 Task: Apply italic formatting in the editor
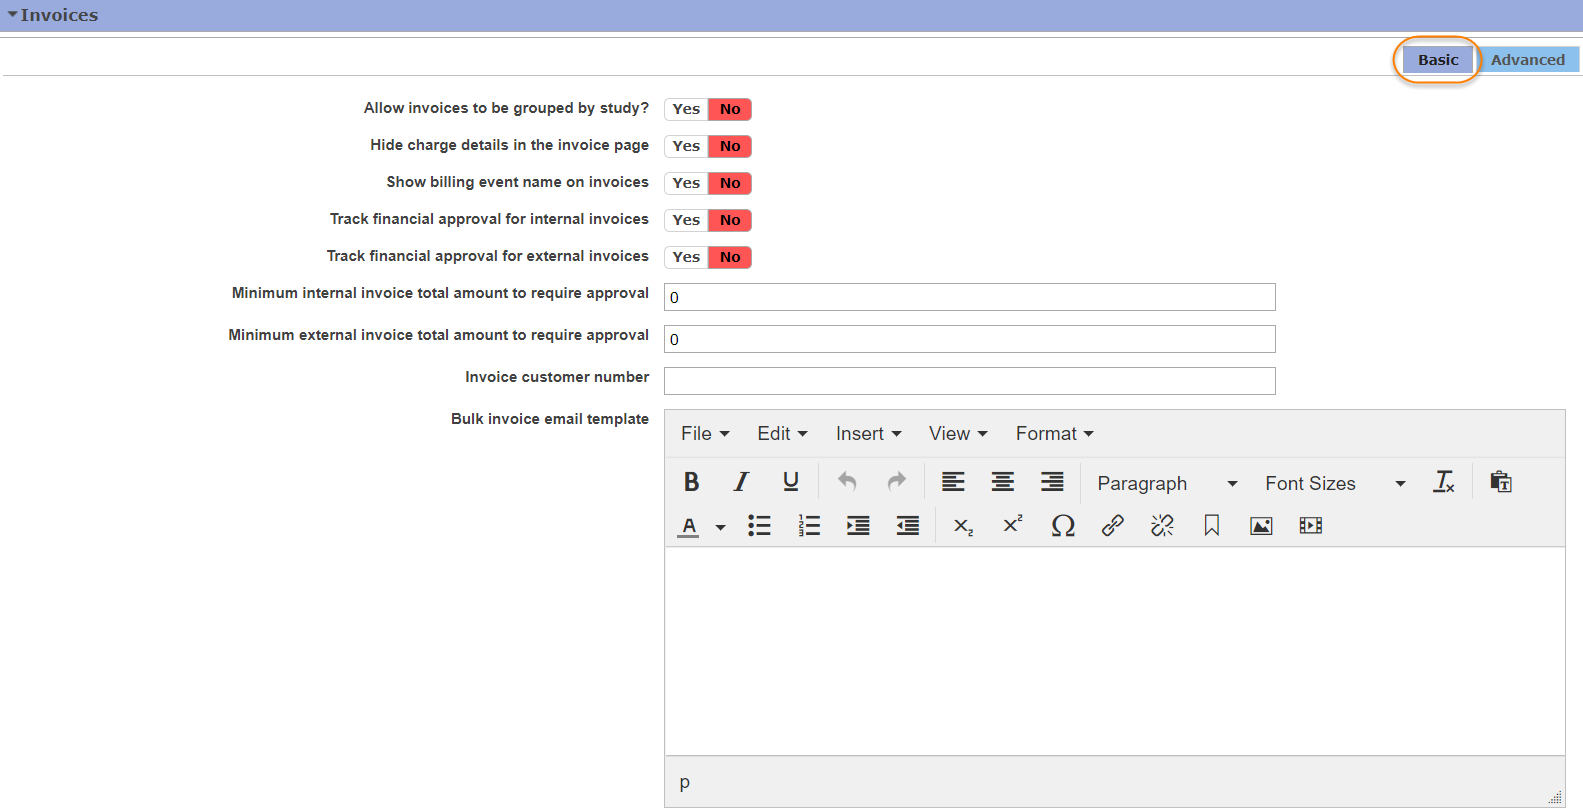[741, 482]
